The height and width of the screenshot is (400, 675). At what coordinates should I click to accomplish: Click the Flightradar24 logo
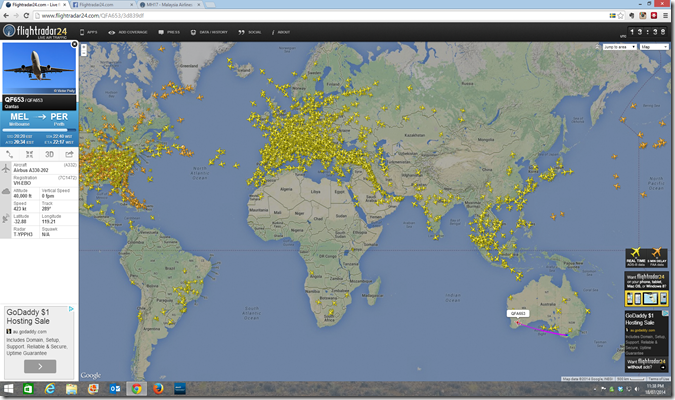click(35, 31)
